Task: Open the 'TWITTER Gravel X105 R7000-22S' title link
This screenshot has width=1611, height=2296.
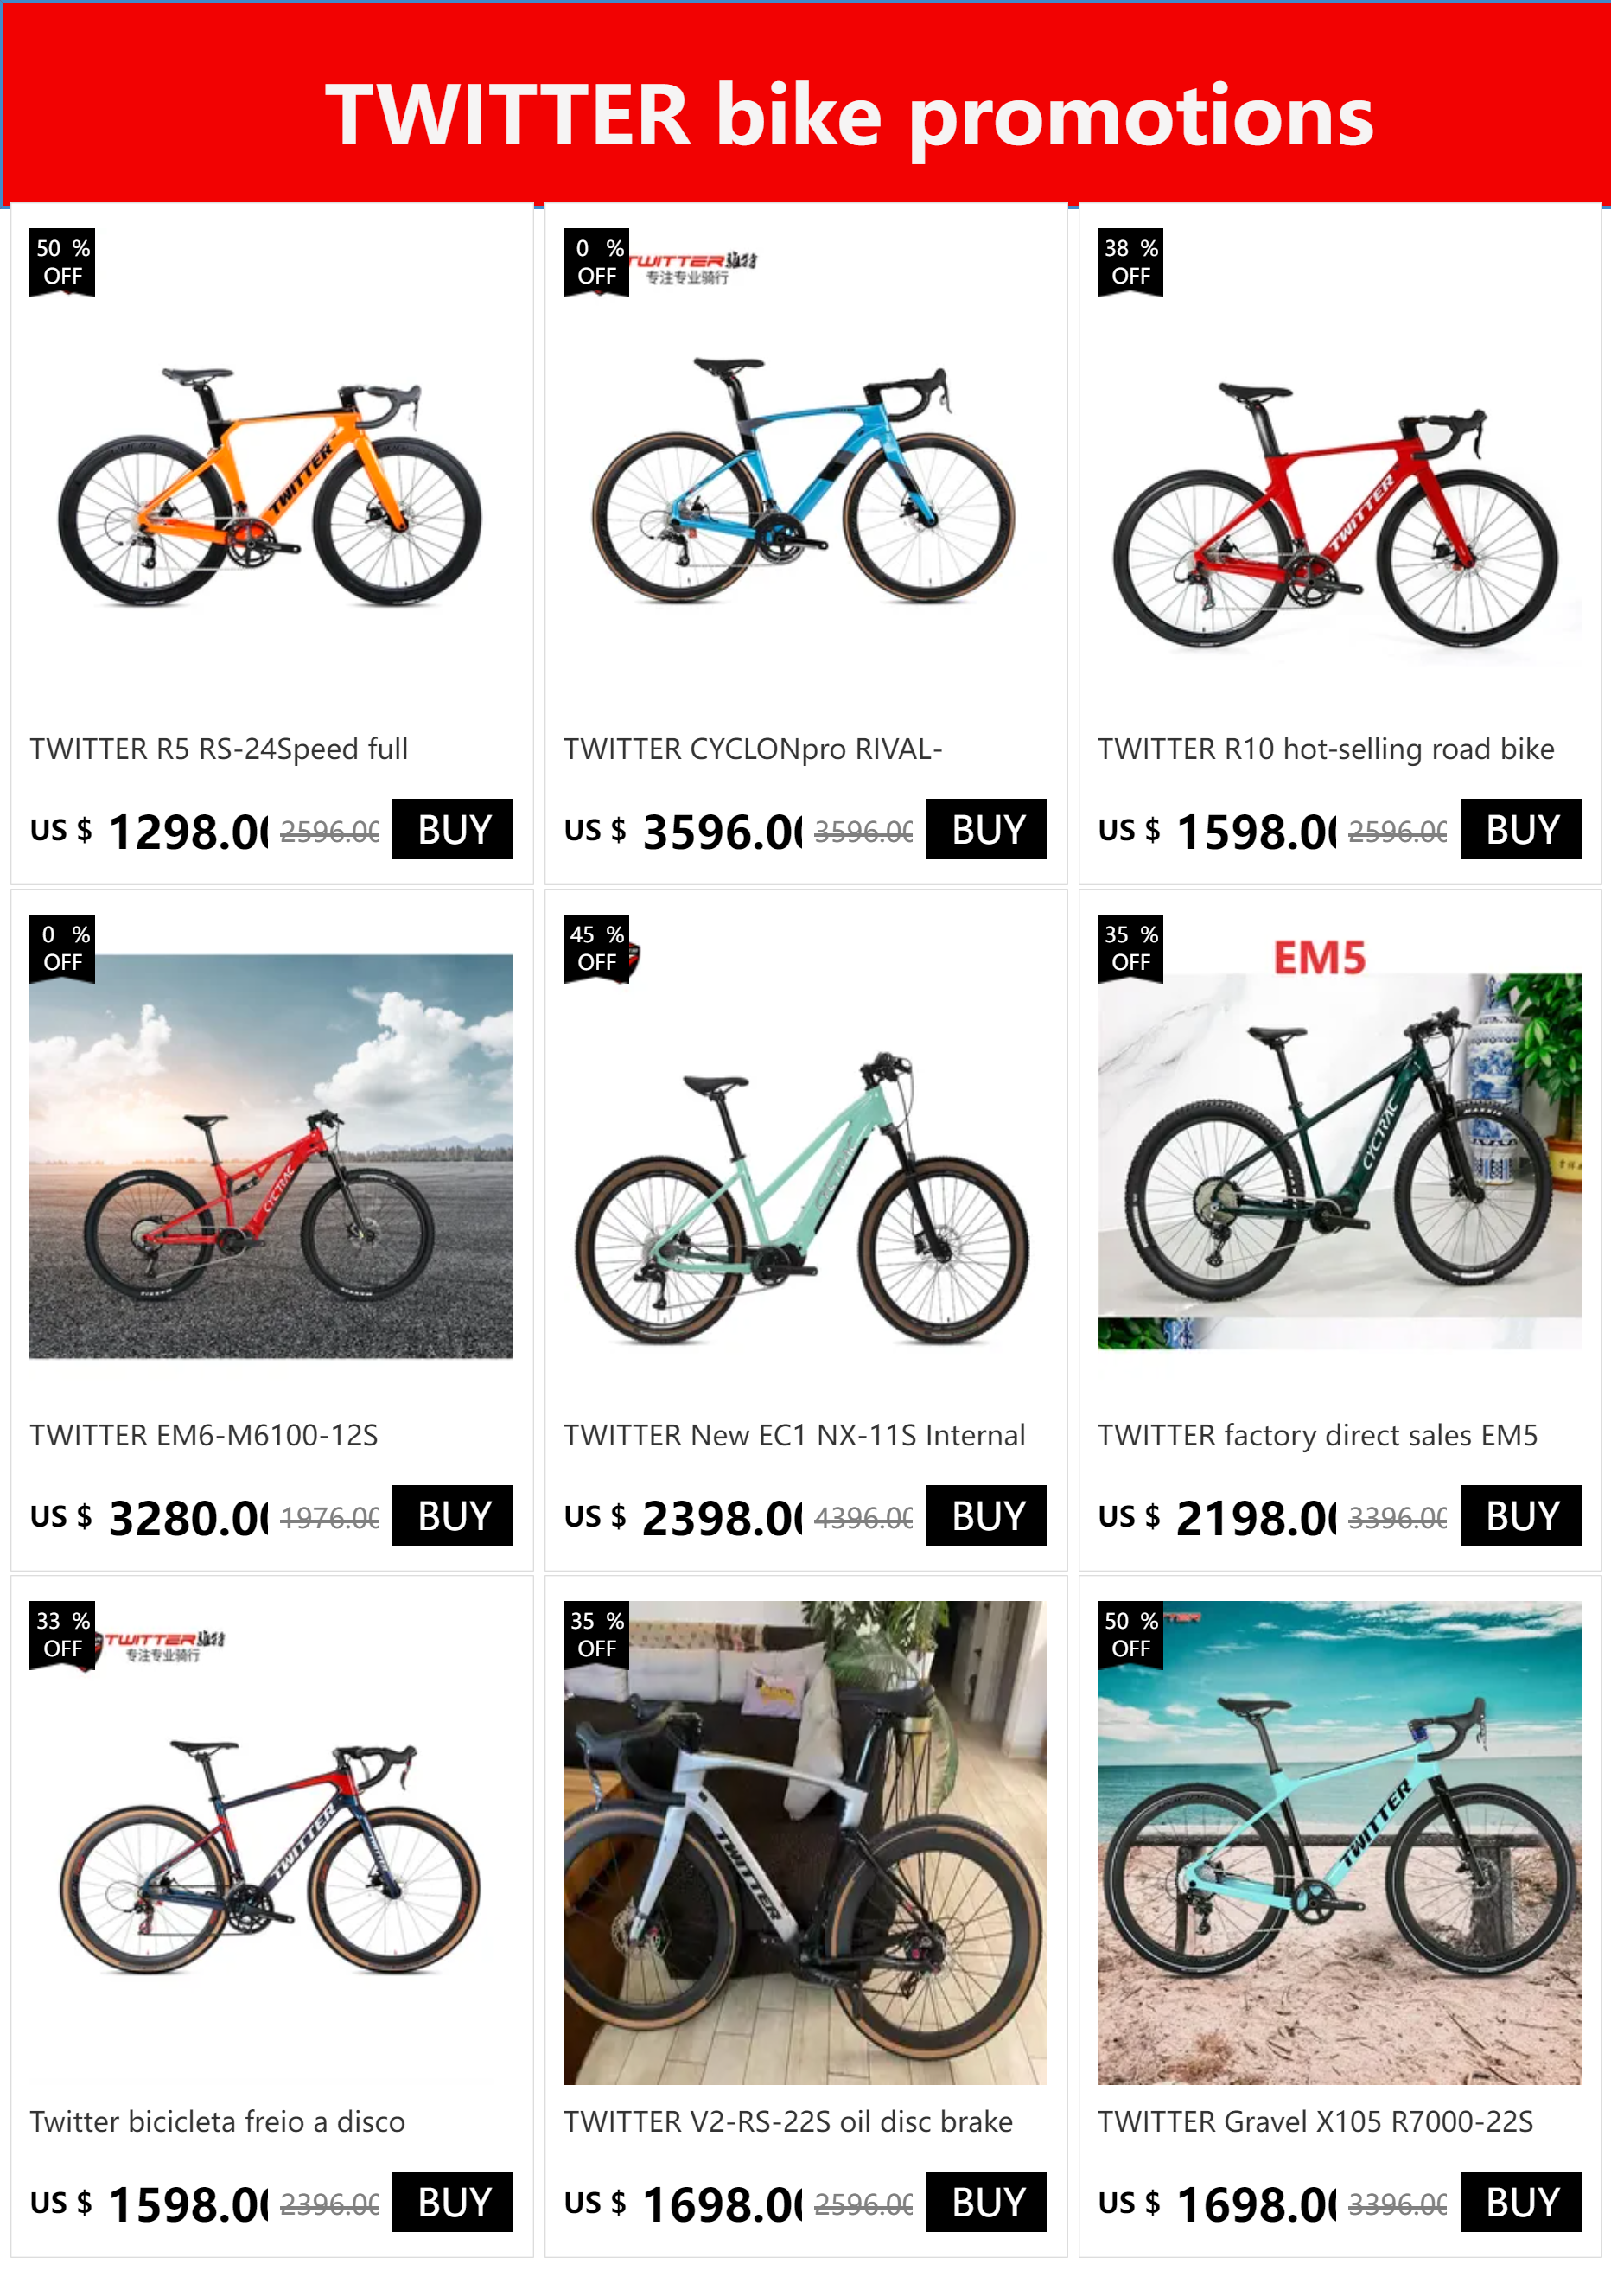Action: [1315, 2121]
